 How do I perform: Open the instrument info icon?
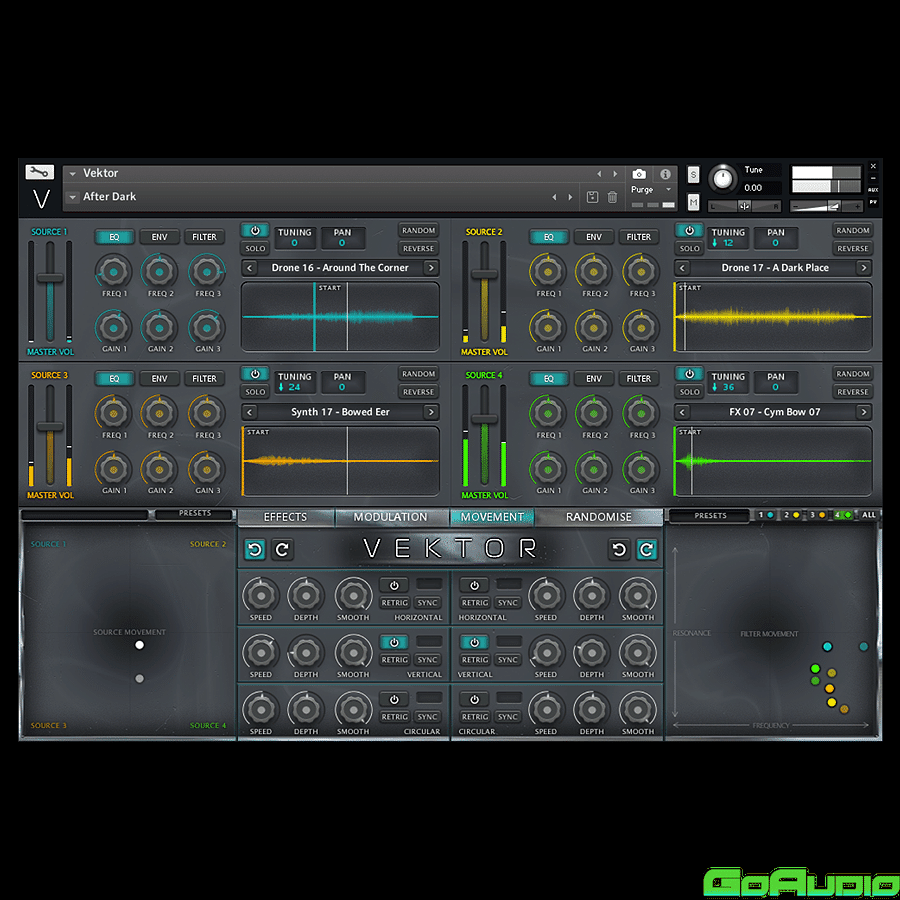[x=665, y=174]
